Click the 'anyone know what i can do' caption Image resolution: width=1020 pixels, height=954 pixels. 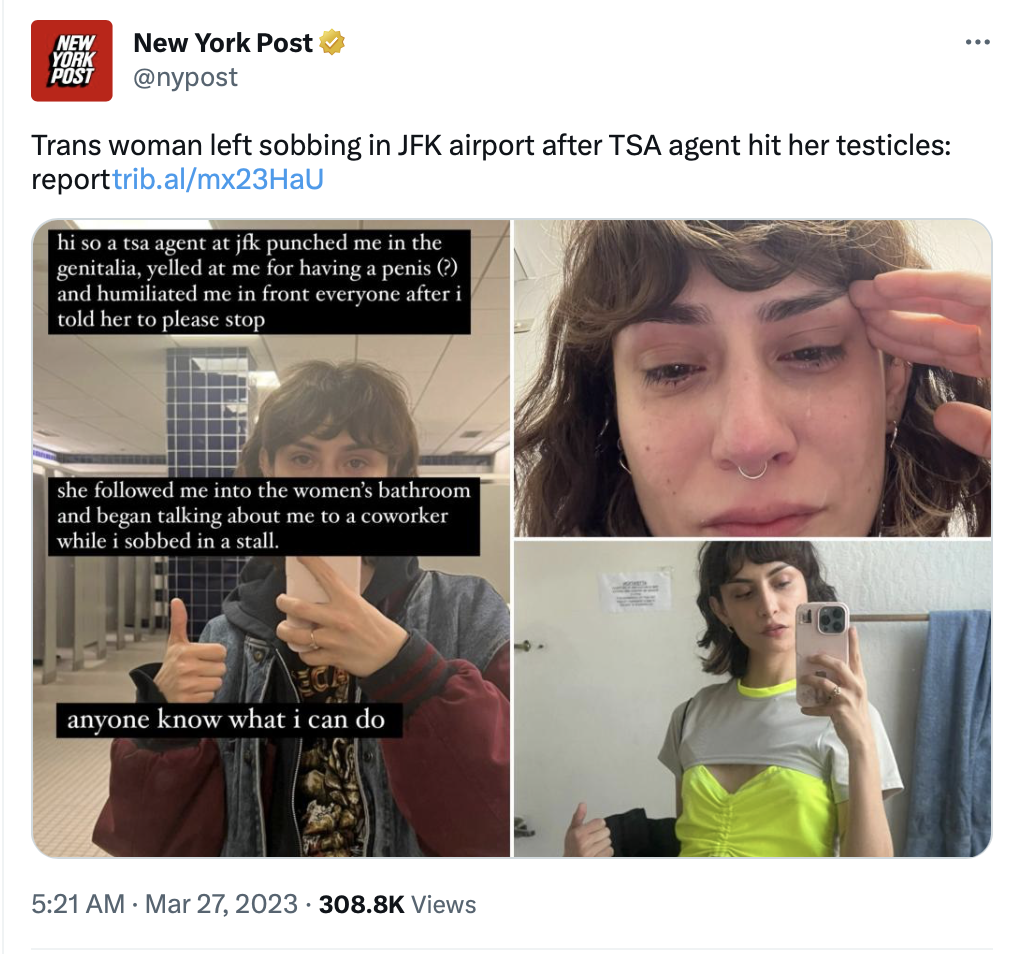coord(228,719)
